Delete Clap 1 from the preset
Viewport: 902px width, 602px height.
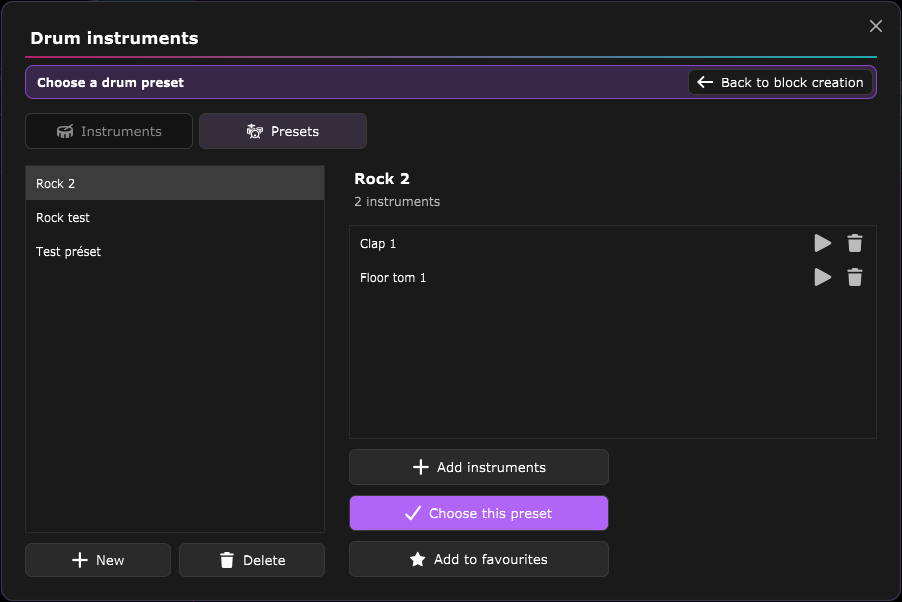tap(855, 243)
